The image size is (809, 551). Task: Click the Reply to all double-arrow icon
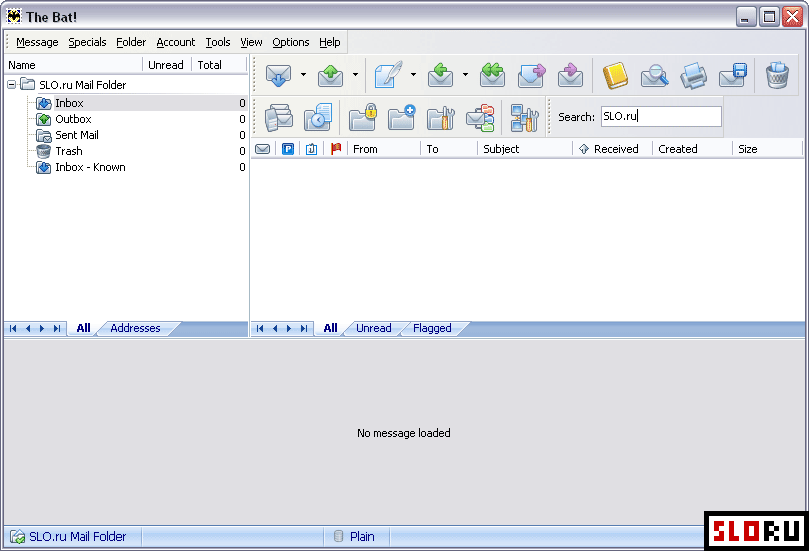pyautogui.click(x=492, y=75)
